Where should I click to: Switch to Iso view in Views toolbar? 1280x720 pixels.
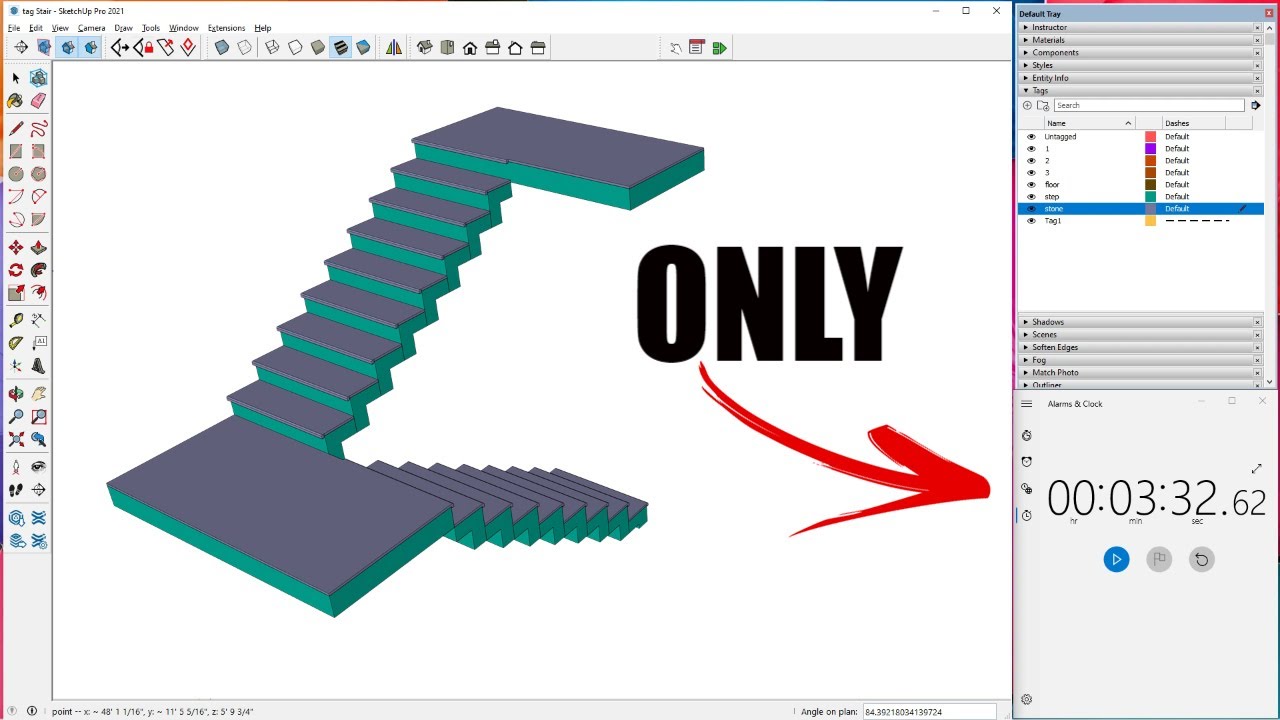425,47
